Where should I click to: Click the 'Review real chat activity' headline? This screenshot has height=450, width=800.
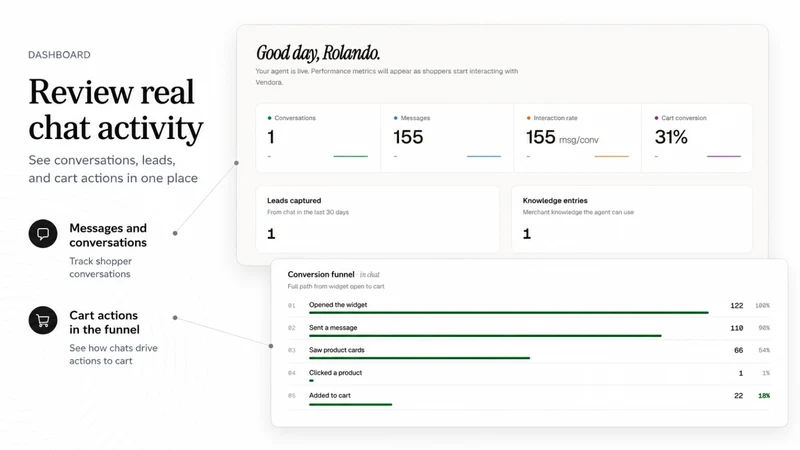(x=116, y=109)
